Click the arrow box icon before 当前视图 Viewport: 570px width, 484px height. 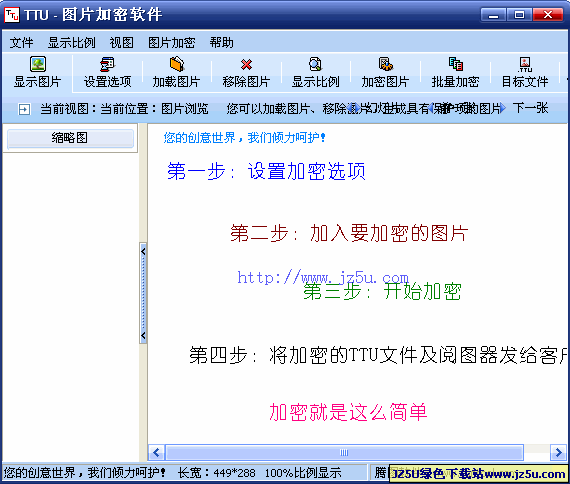point(24,109)
